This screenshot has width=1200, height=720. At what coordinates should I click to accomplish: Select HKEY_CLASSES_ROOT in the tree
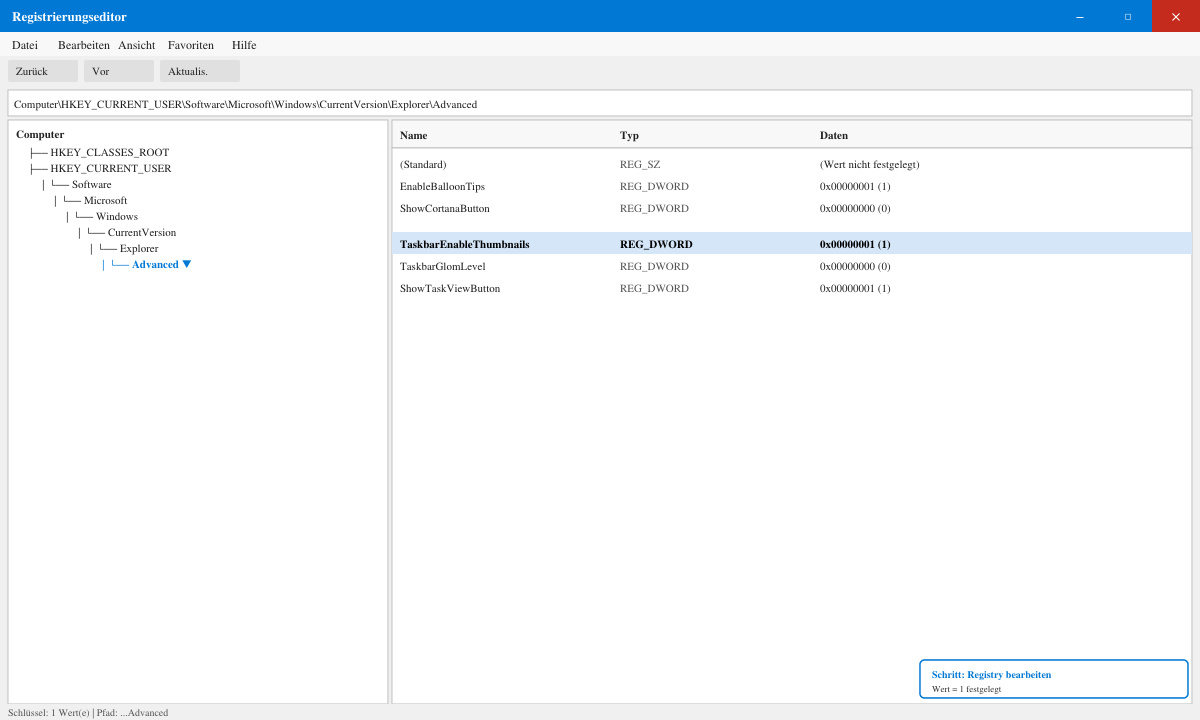110,152
